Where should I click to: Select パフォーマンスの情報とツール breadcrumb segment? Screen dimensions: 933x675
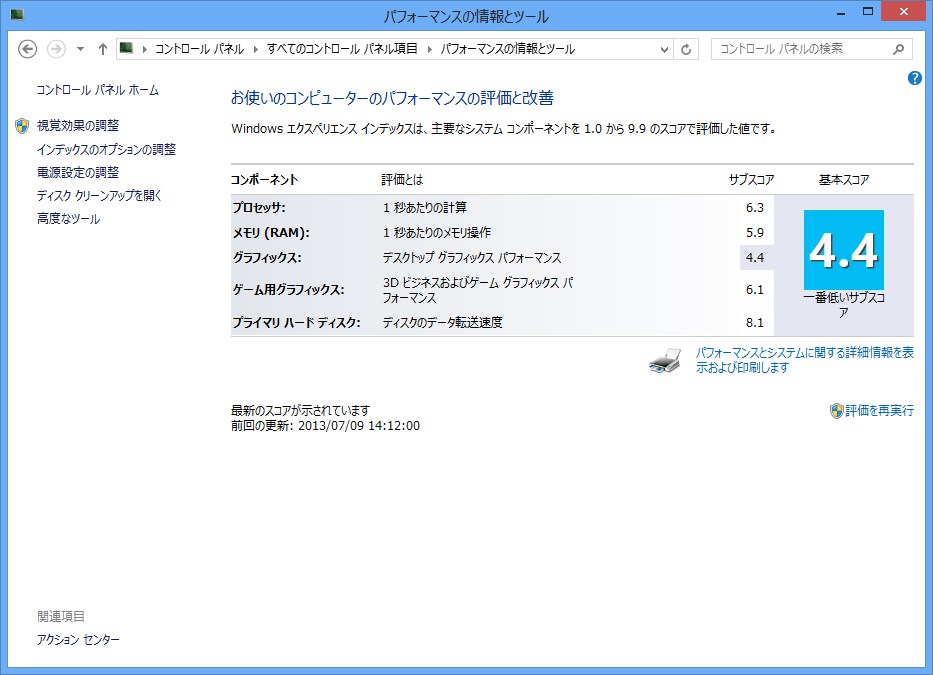[x=508, y=49]
